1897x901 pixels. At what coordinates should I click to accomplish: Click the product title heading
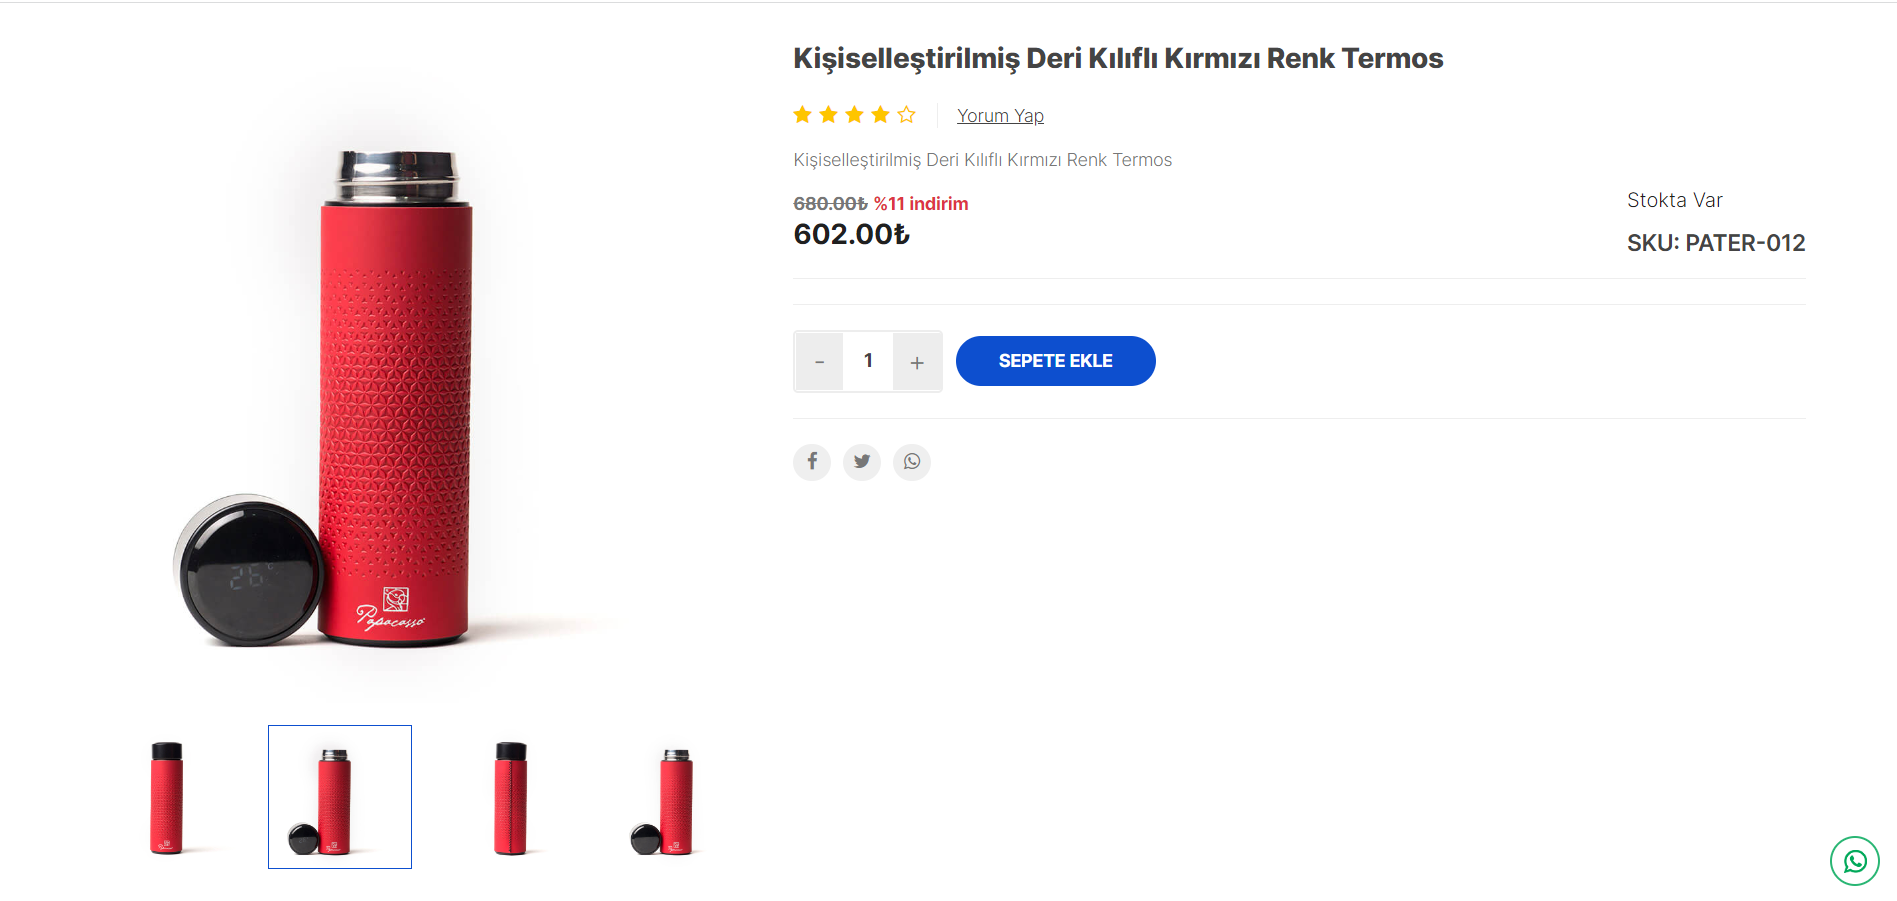(1118, 58)
